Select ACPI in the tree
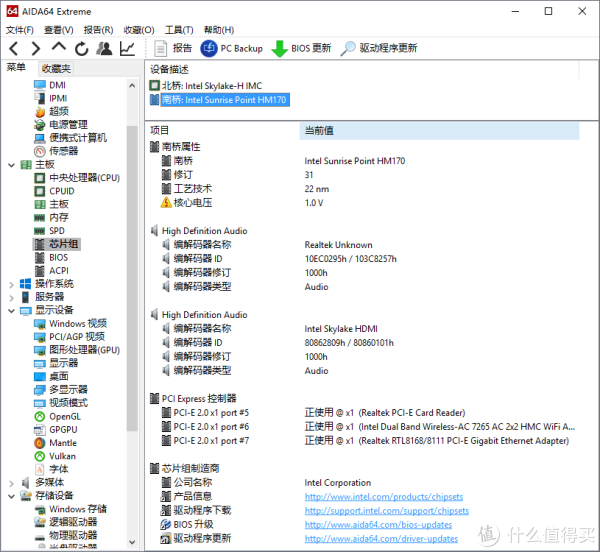The width and height of the screenshot is (600, 552). 52,270
